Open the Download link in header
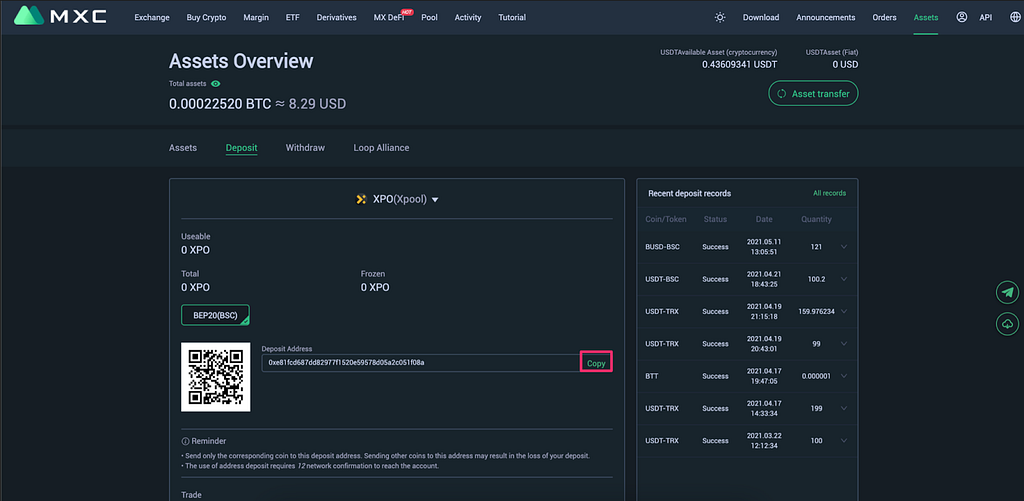1024x501 pixels. 761,18
